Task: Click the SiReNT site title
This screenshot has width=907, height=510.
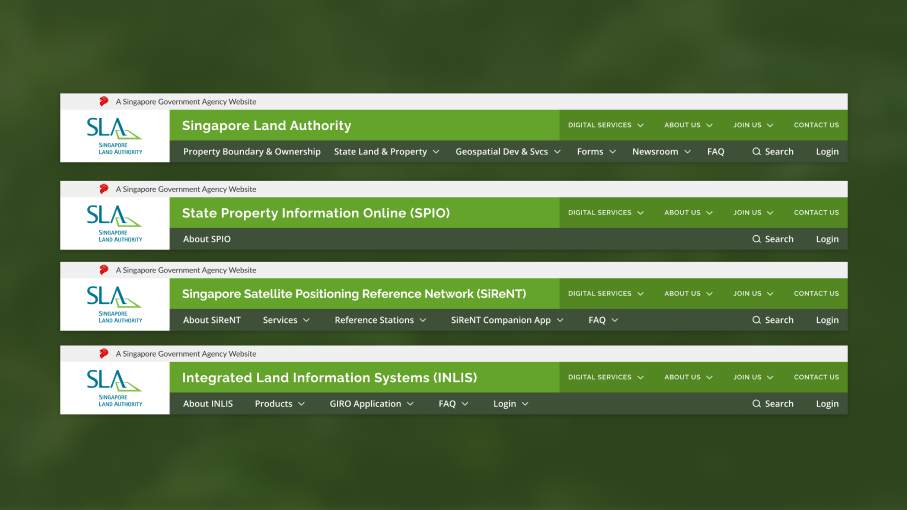Action: point(354,294)
